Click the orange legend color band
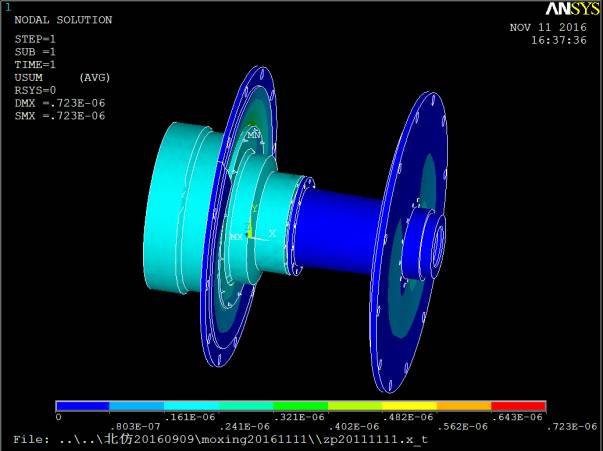 coord(462,405)
